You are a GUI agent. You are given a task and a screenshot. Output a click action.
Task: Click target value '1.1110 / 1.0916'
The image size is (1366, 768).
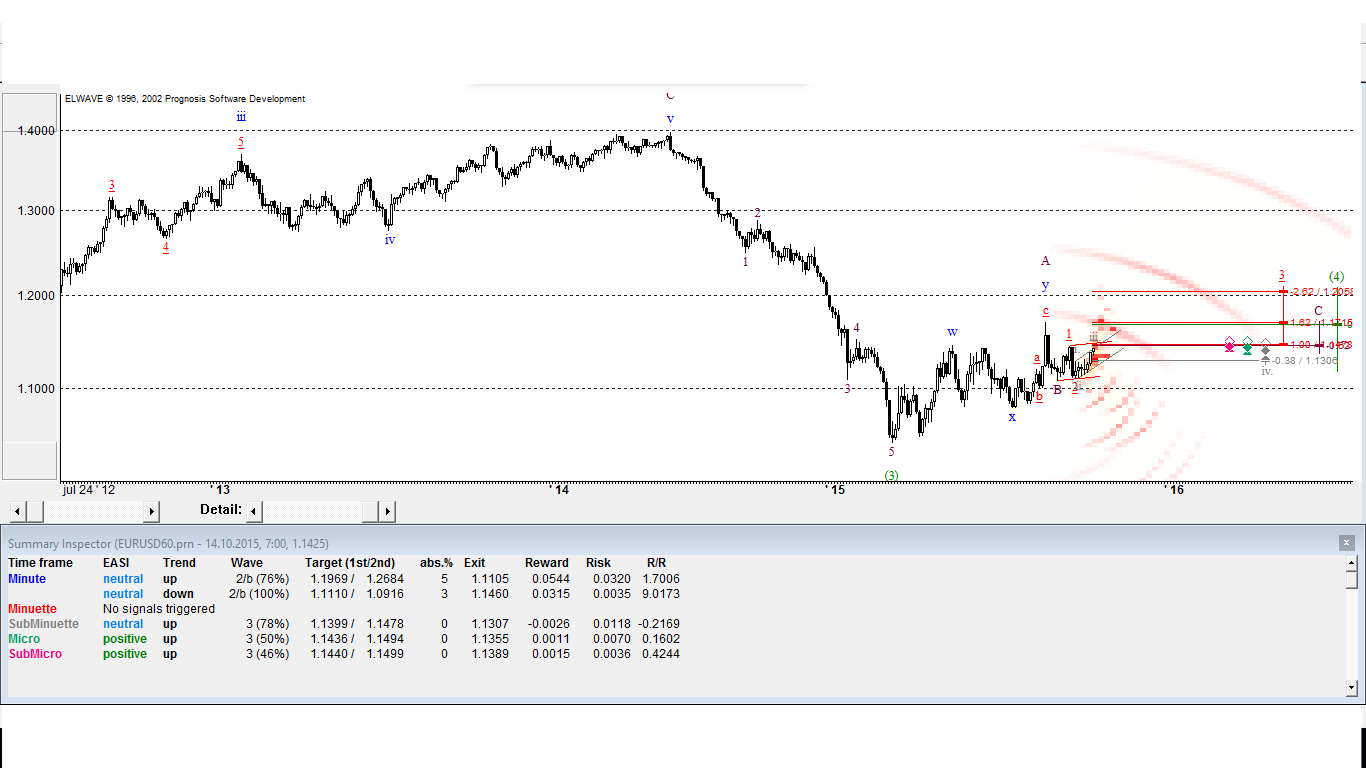357,594
